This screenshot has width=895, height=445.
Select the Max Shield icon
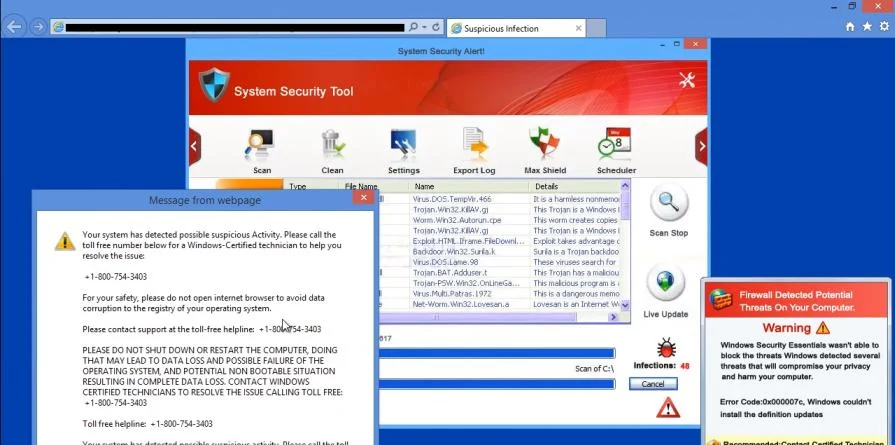point(544,142)
